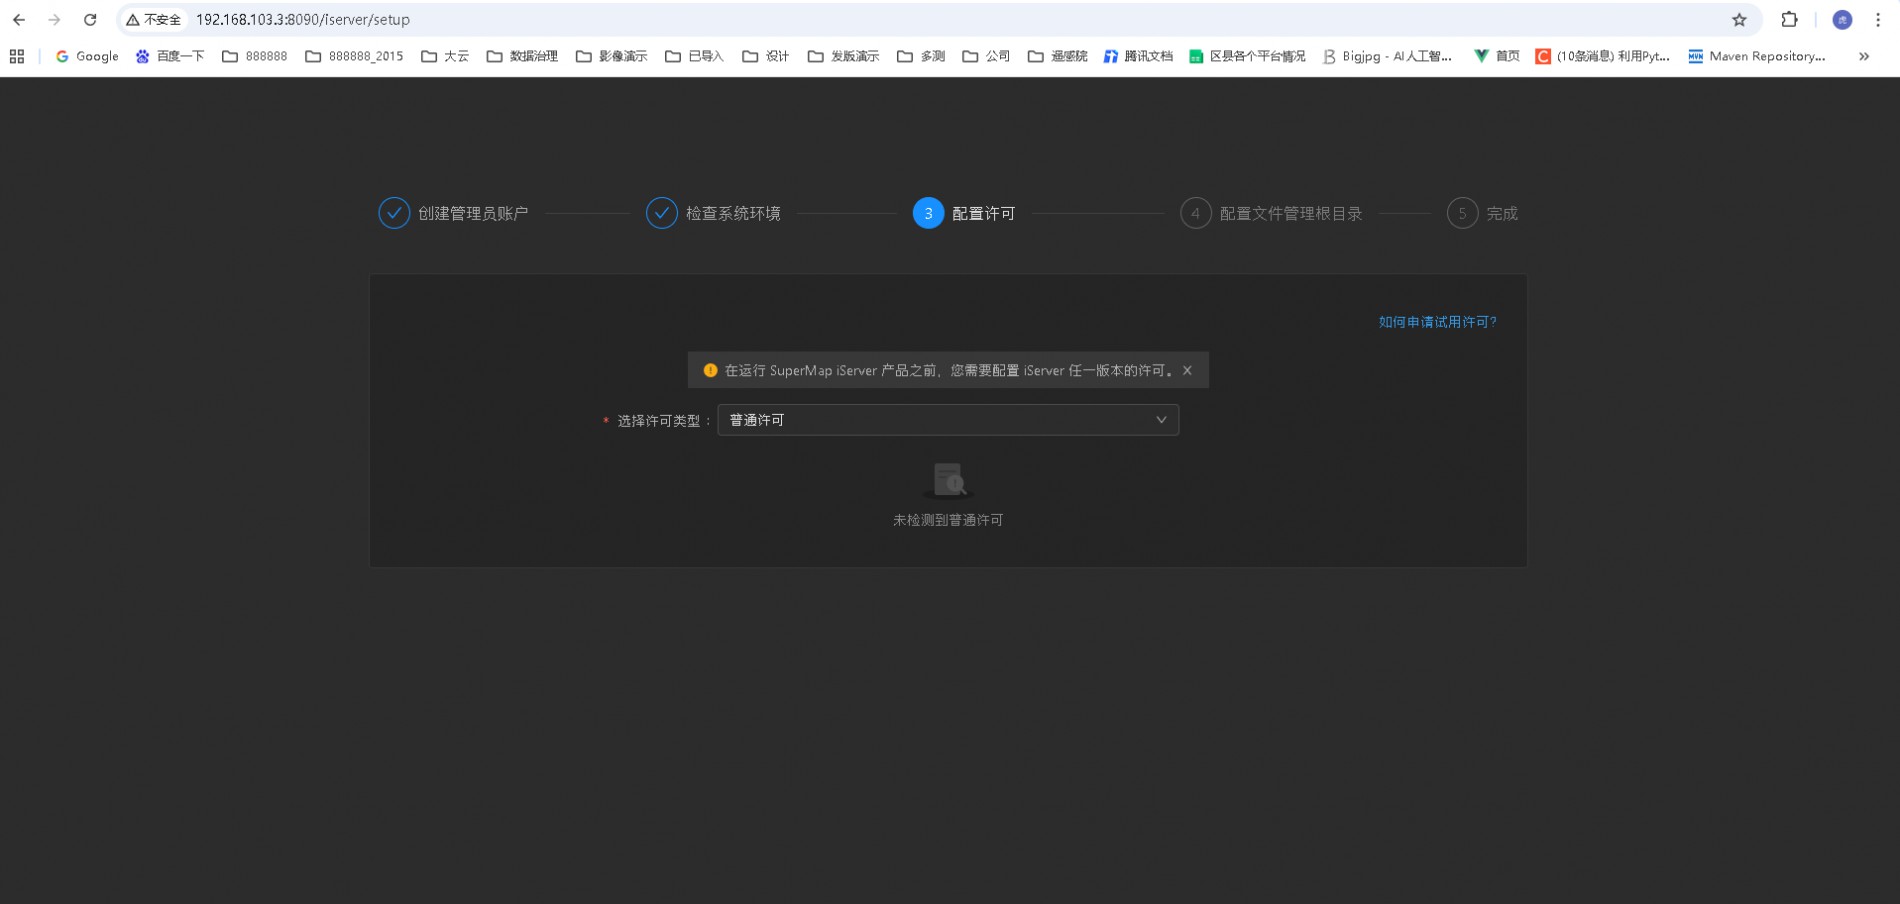Click the 不安全 site security indicator
This screenshot has height=904, width=1900.
point(154,20)
